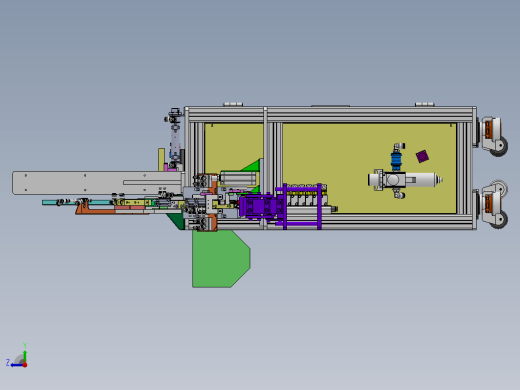Select the orange bracket under the cyan bar

(97, 210)
